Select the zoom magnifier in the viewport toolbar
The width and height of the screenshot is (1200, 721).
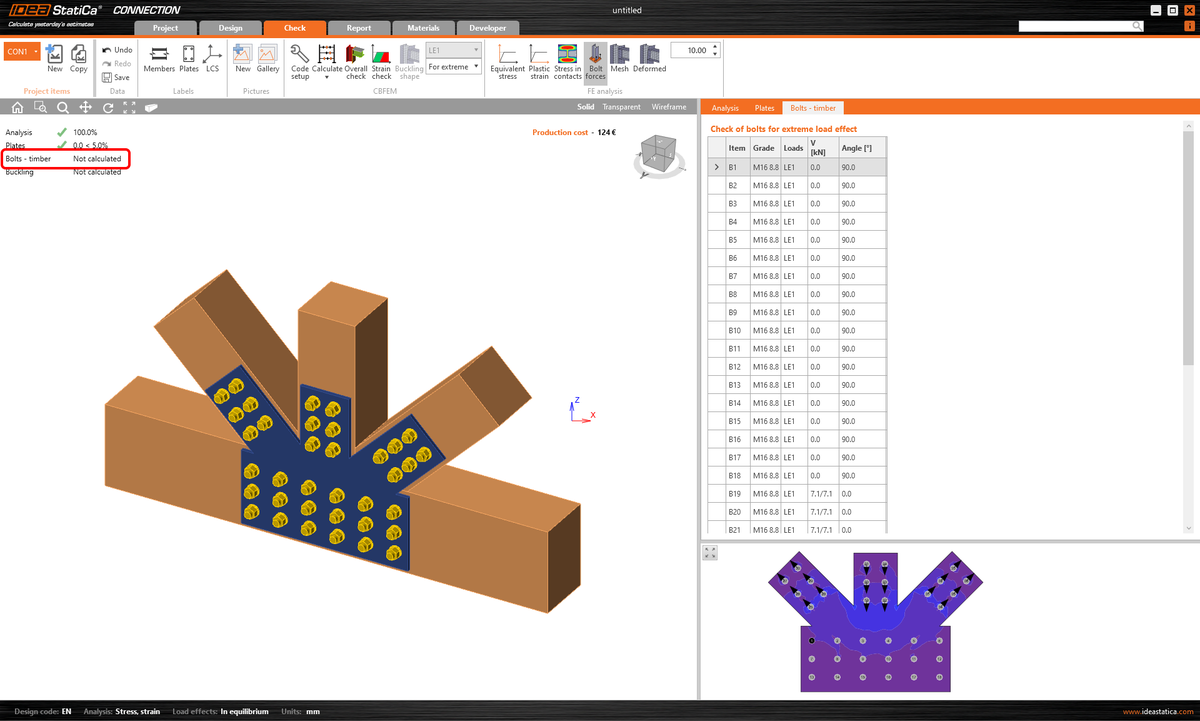point(63,106)
